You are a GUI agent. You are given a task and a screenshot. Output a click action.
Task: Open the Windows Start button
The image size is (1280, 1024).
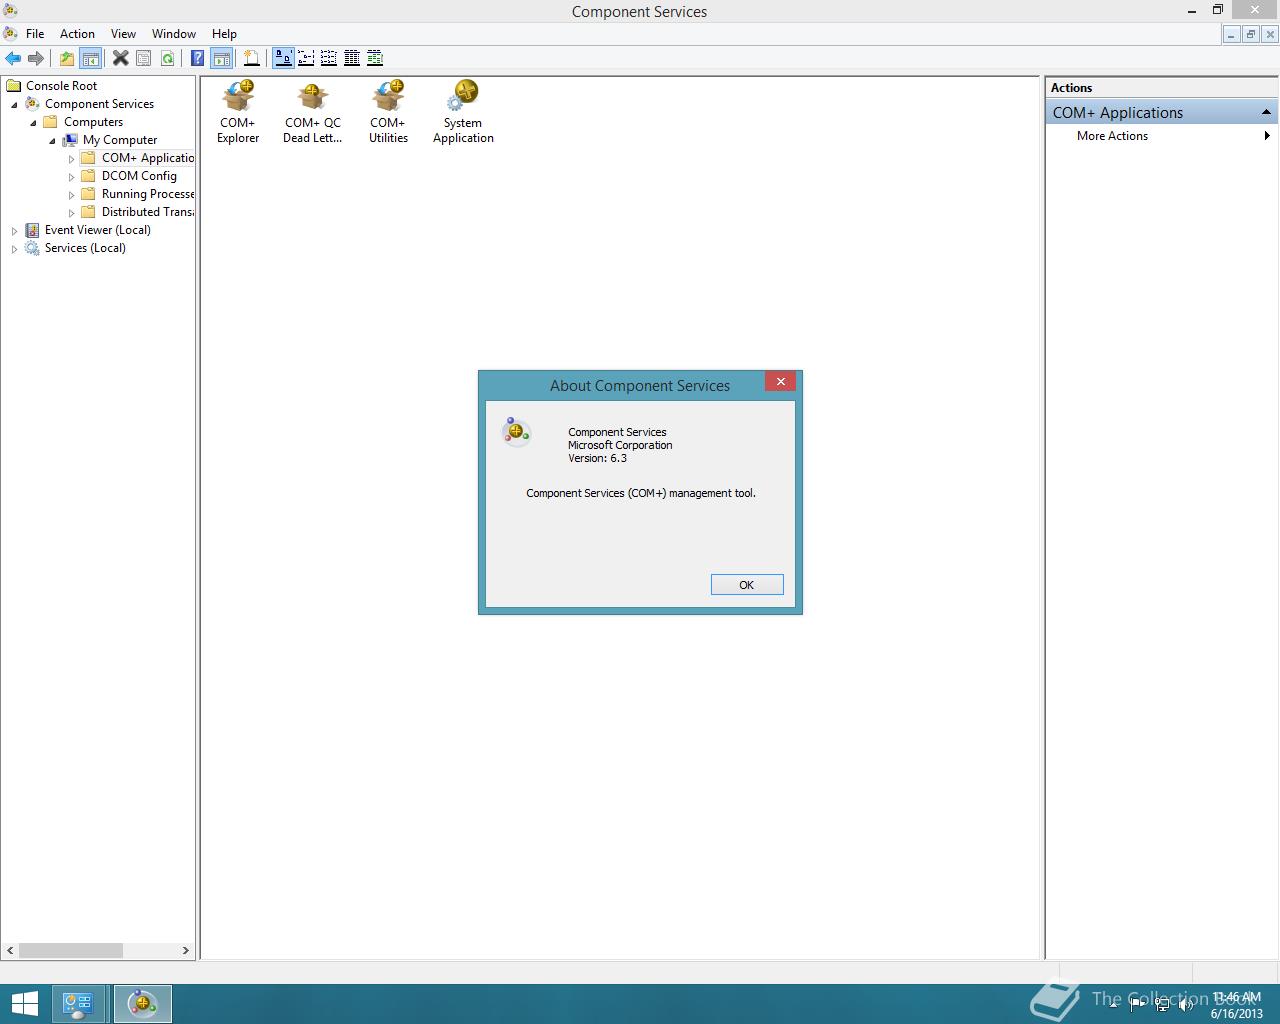[x=24, y=1004]
